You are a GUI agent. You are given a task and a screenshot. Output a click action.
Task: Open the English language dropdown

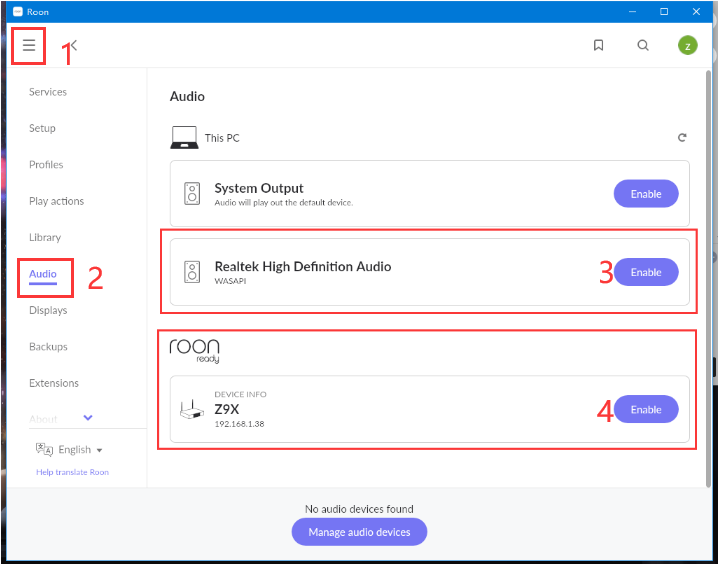coord(70,450)
